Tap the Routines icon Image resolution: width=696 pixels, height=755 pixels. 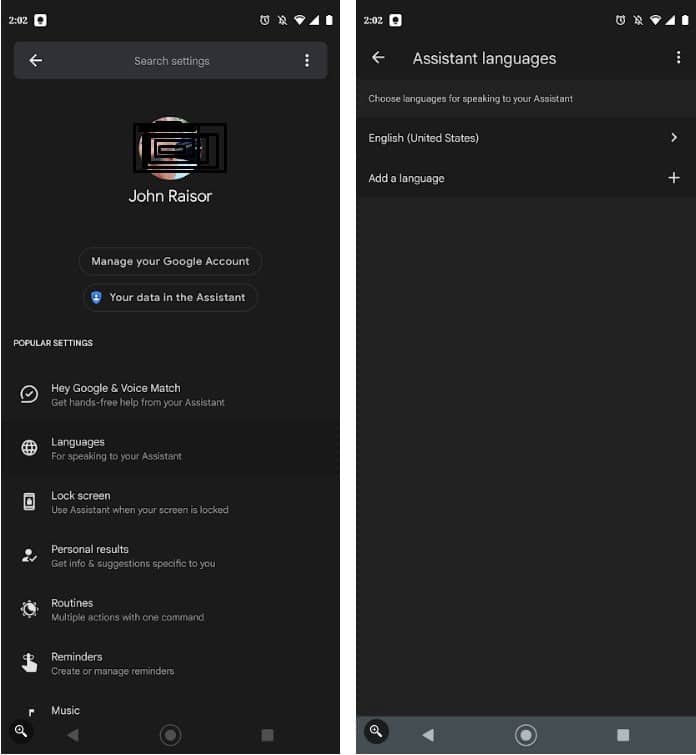click(29, 609)
